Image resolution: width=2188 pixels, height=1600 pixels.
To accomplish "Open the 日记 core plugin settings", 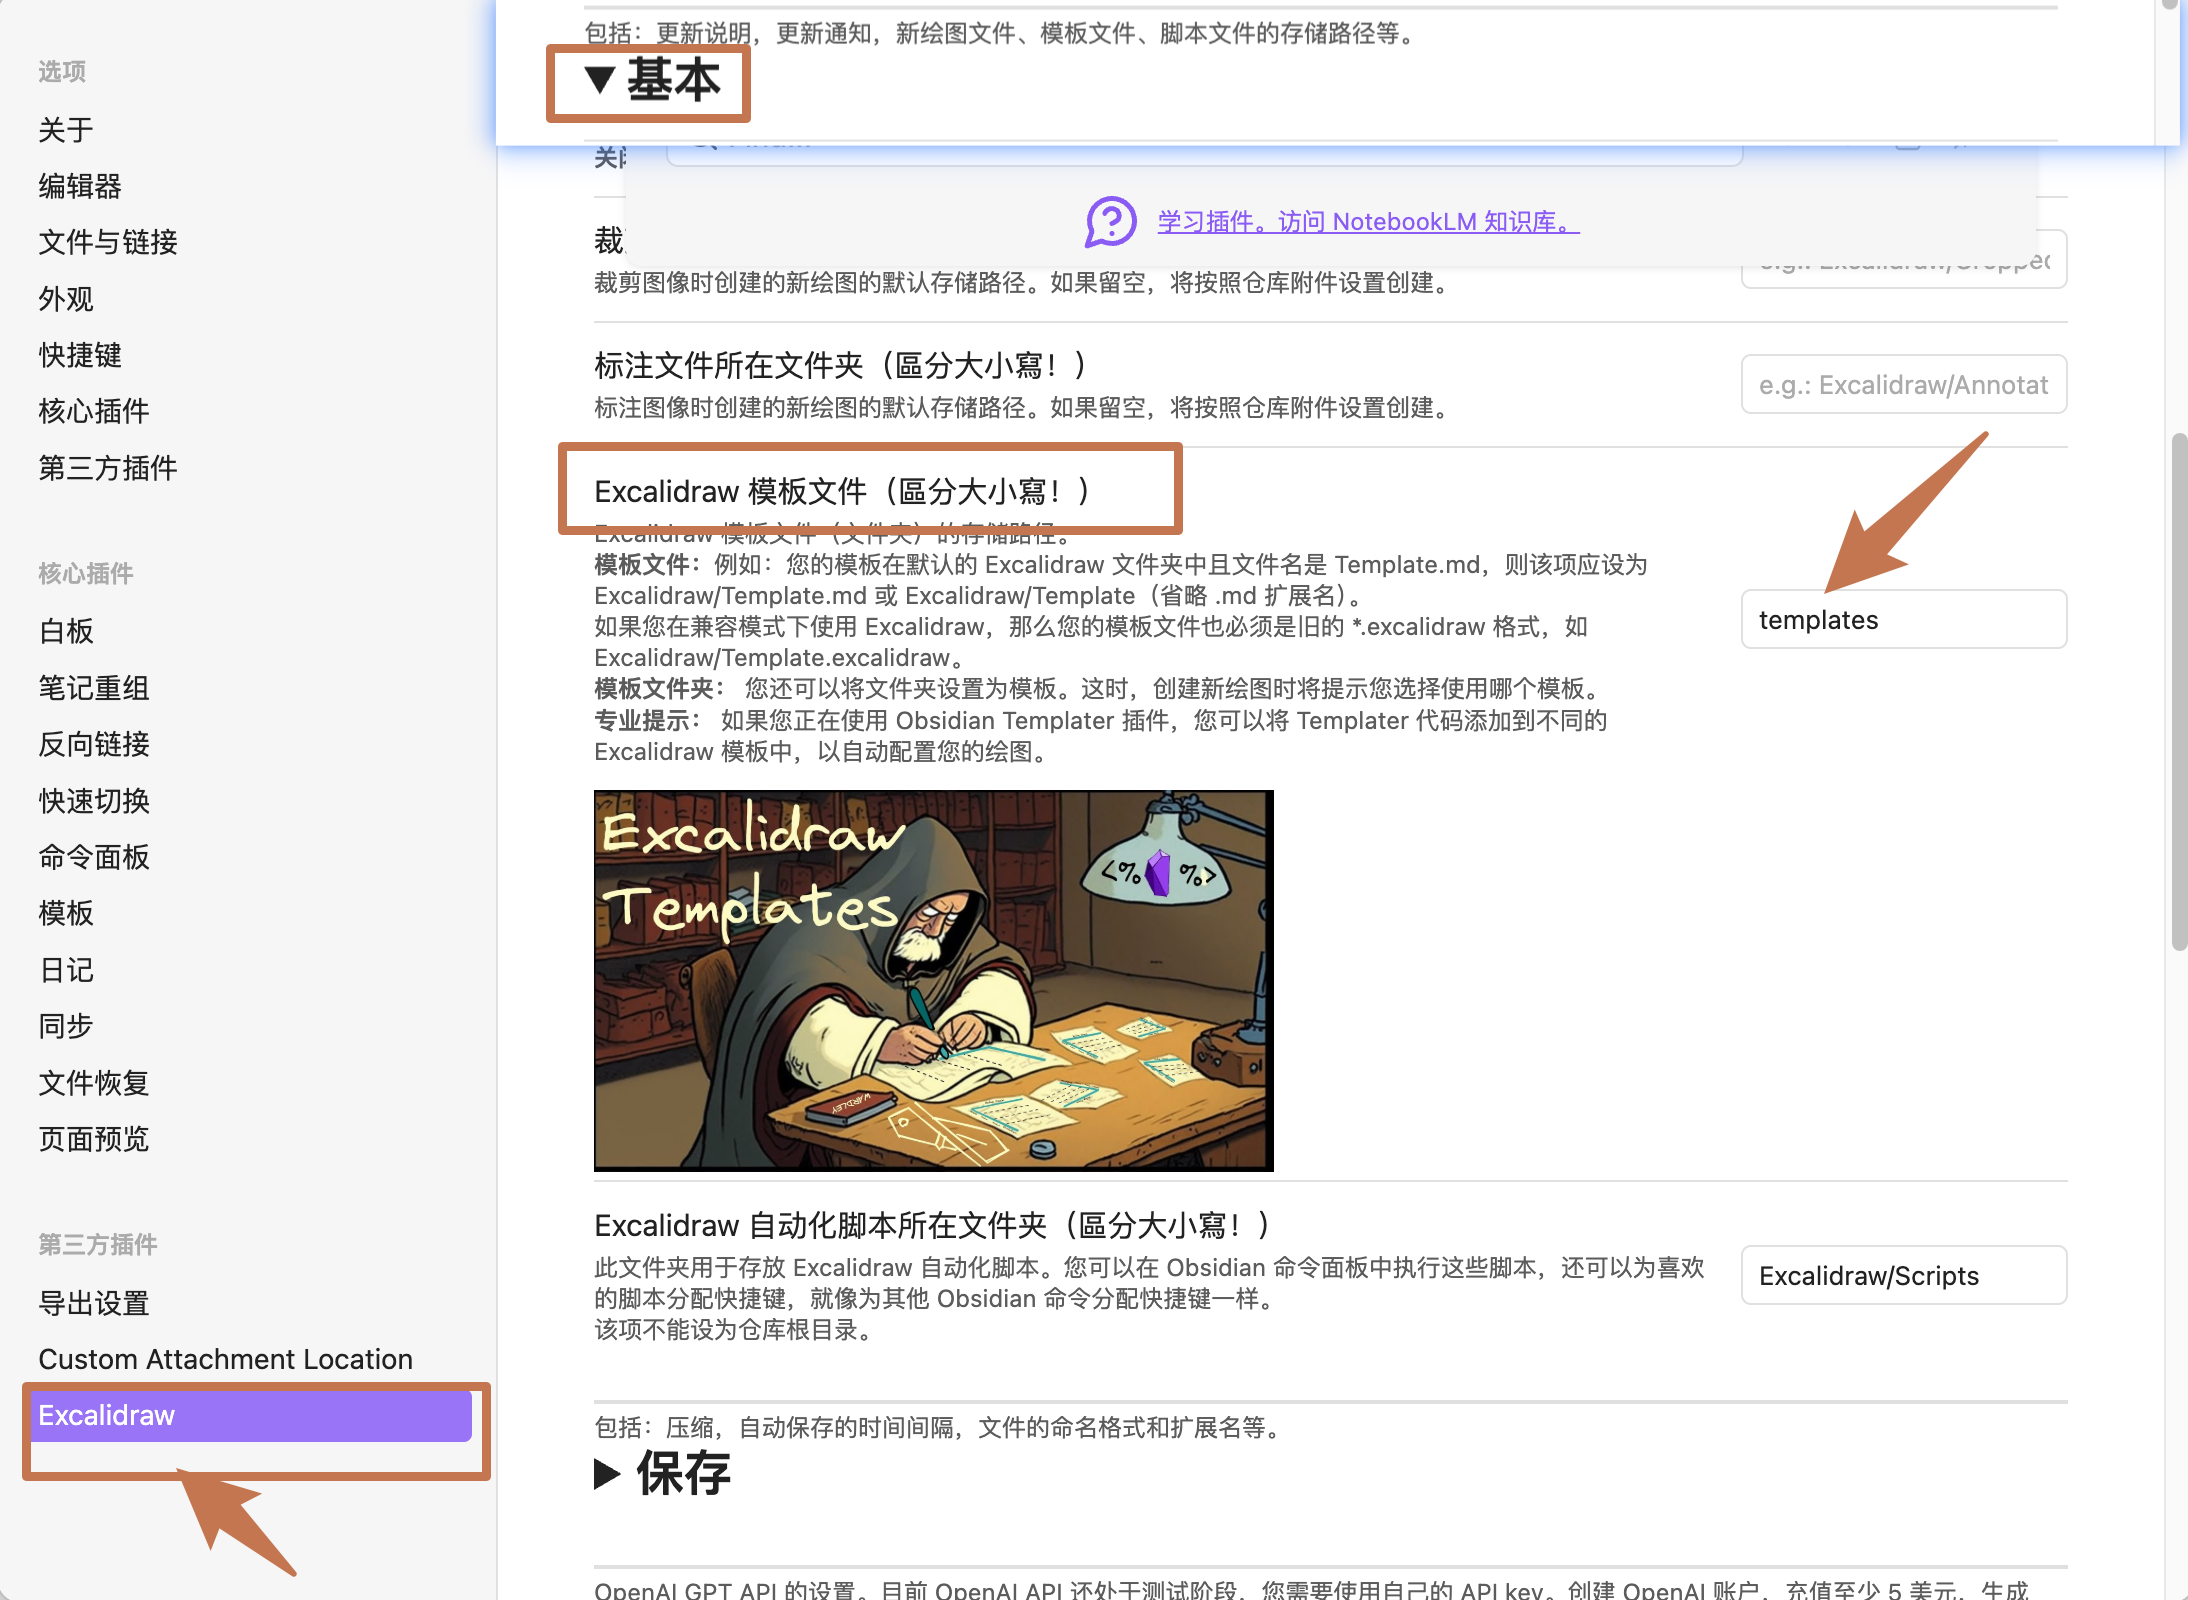I will 66,970.
